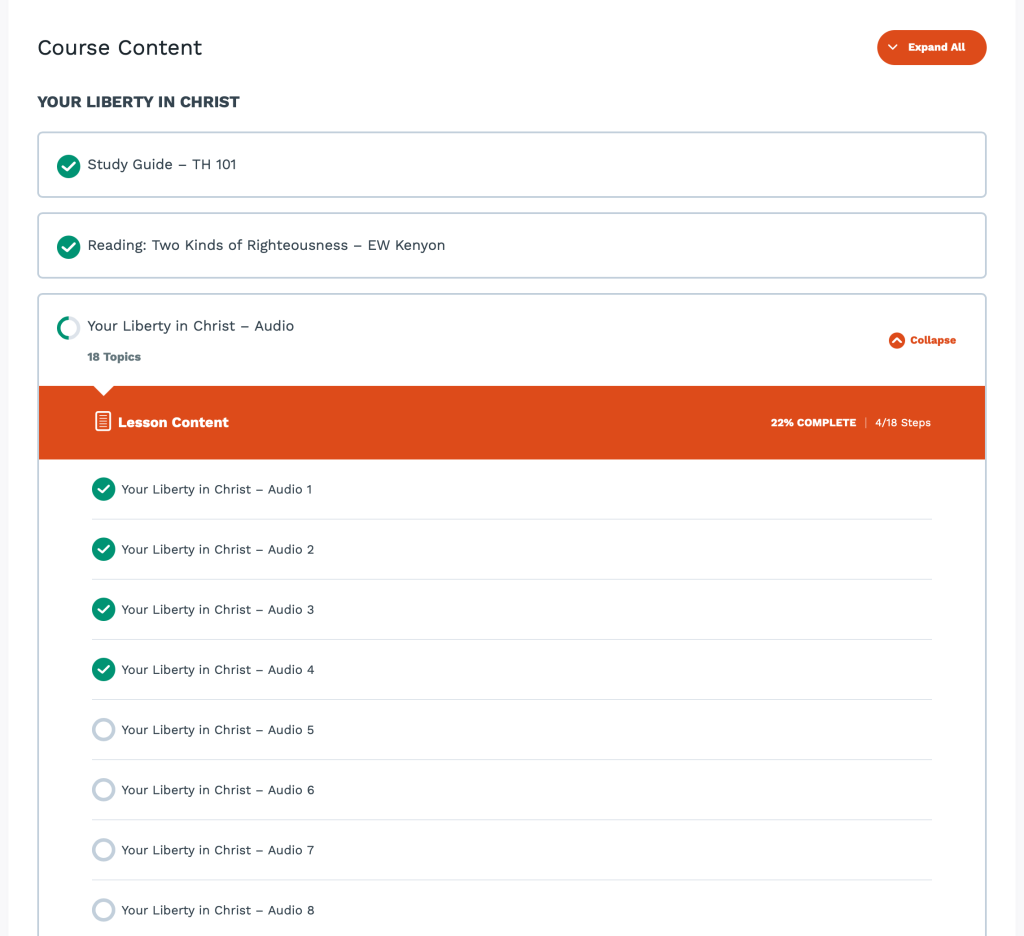Click the completed checkmark for Audio 2
Image resolution: width=1024 pixels, height=936 pixels.
point(103,549)
